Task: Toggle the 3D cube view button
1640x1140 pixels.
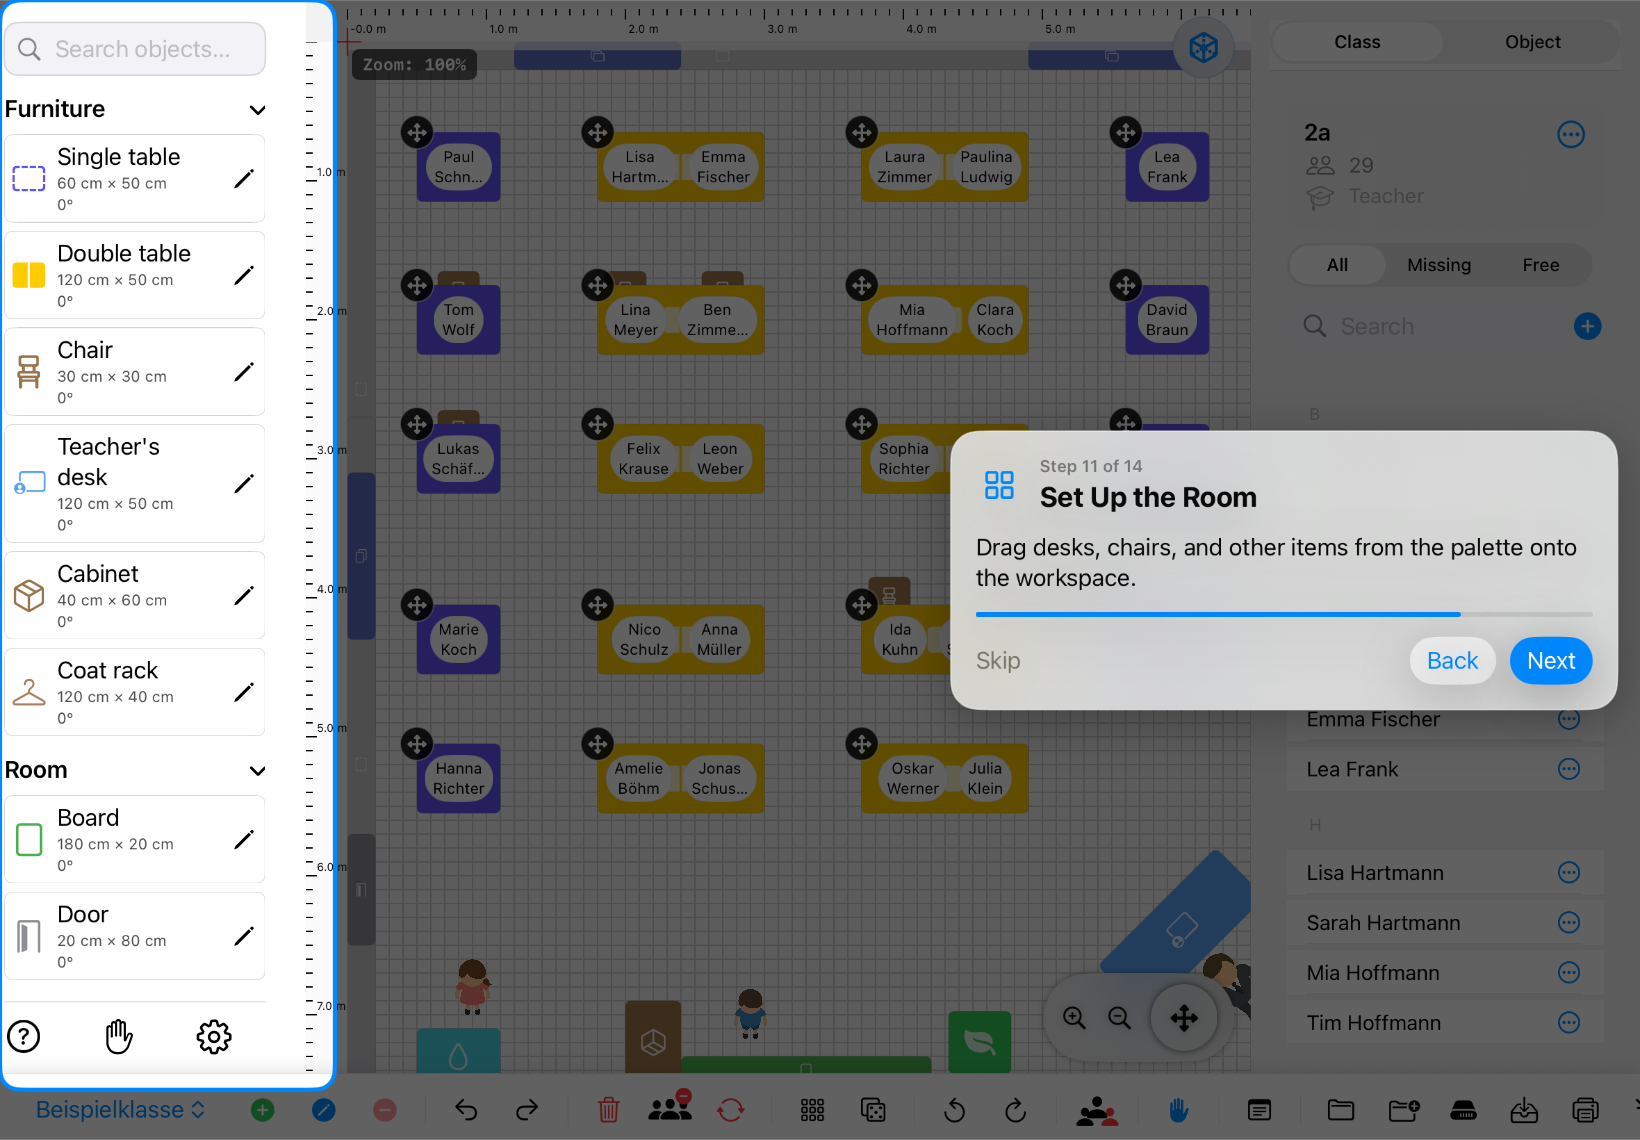Action: 1203,47
